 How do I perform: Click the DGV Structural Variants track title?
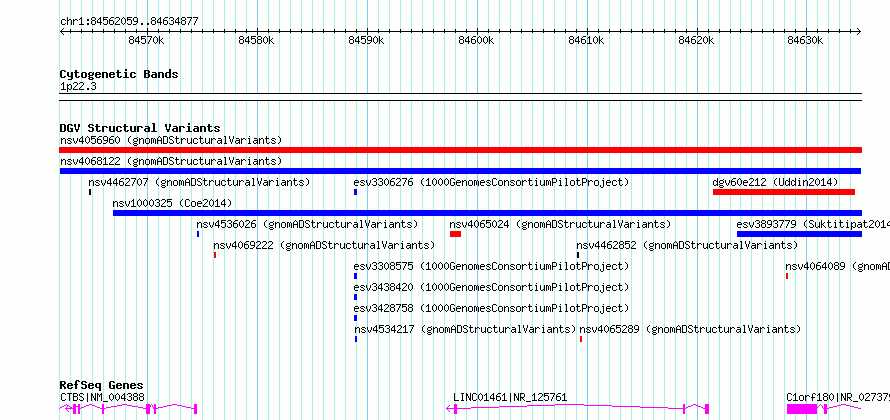pos(140,128)
